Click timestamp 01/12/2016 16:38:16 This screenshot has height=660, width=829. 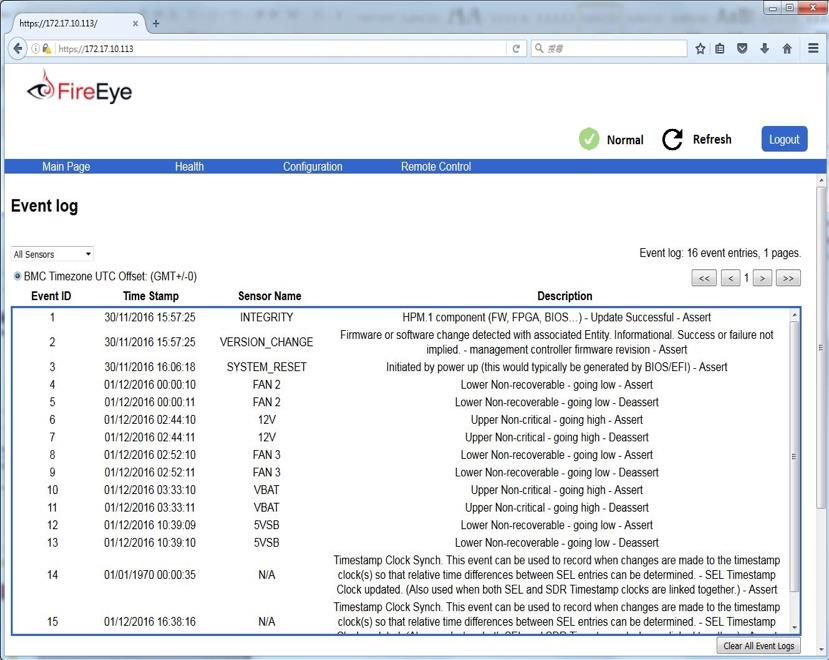pos(150,622)
